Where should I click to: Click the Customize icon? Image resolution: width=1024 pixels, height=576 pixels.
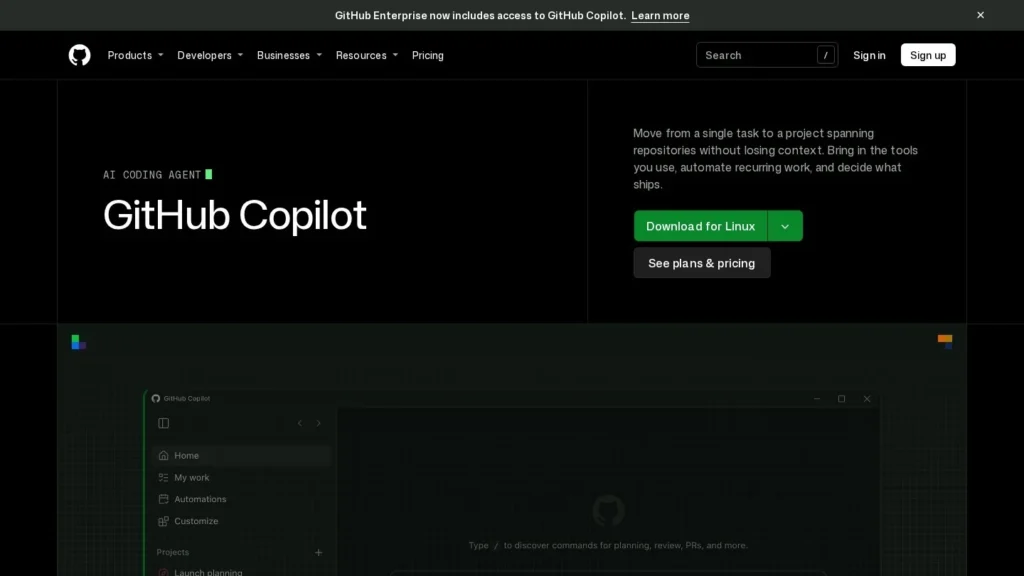tap(163, 521)
